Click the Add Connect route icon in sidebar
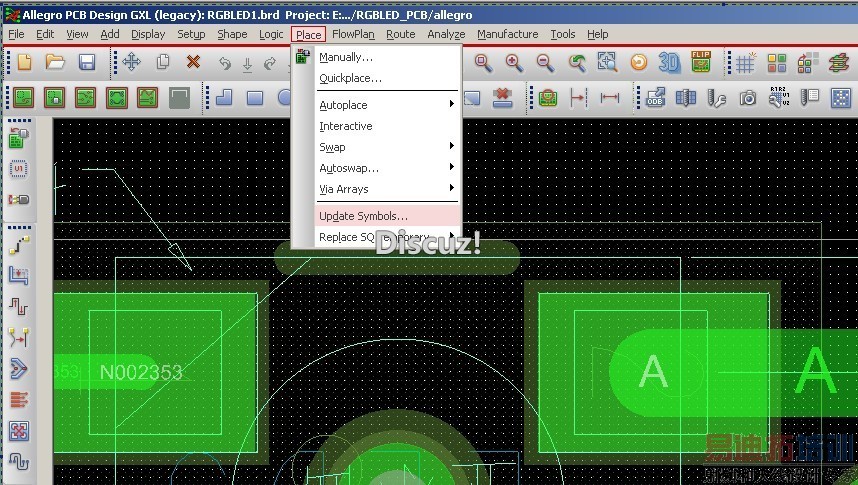This screenshot has height=485, width=858. [19, 245]
